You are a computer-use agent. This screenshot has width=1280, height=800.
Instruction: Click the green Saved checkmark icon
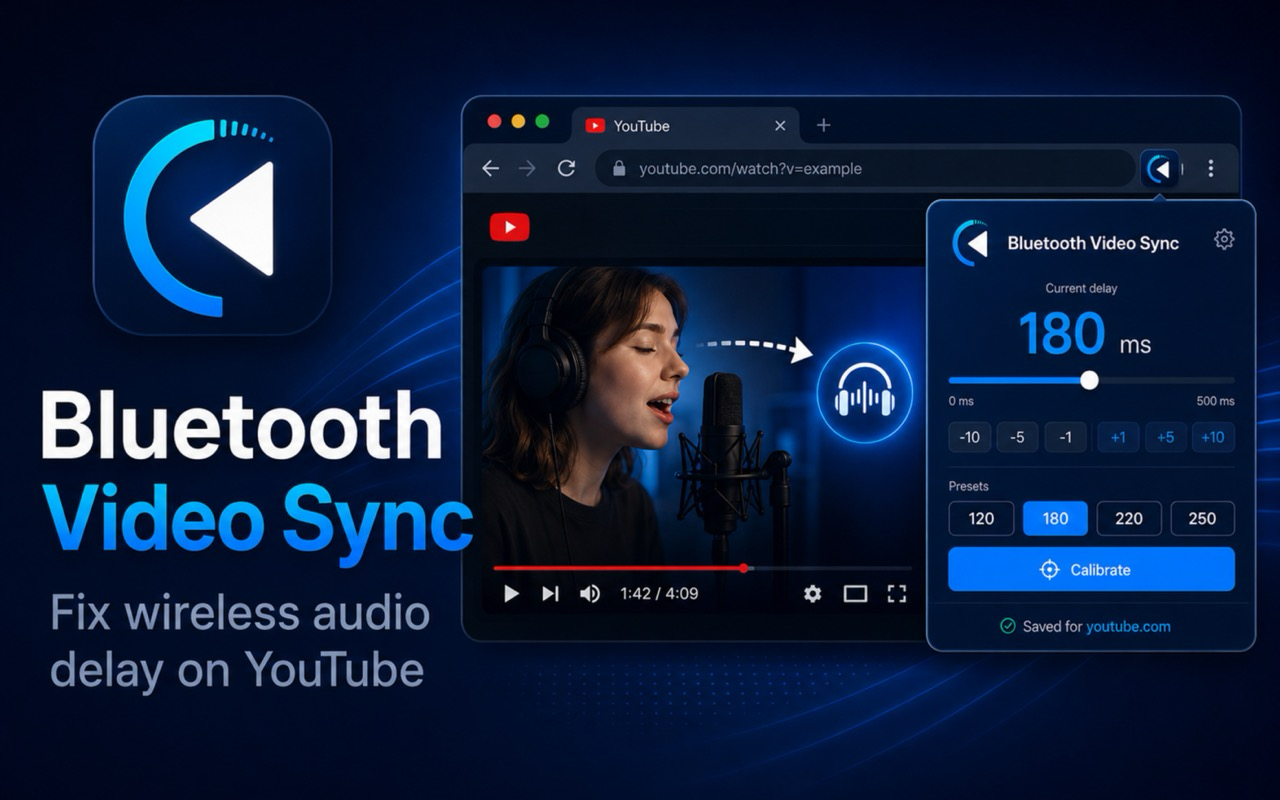(x=1008, y=626)
